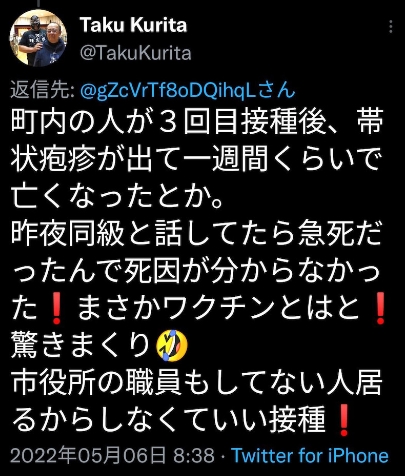Open Taku Kurita's profile avatar

[x=38, y=38]
